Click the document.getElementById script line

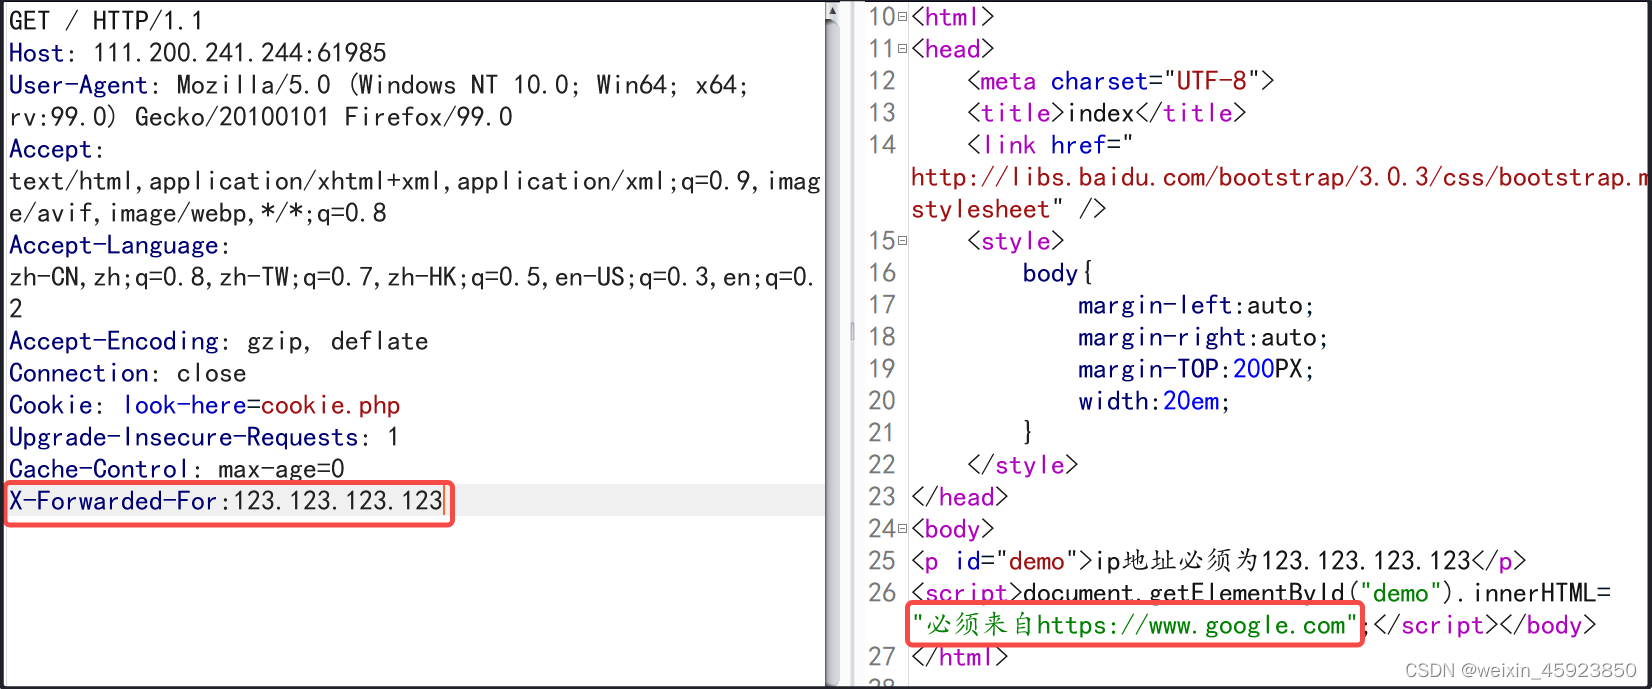pos(1261,593)
